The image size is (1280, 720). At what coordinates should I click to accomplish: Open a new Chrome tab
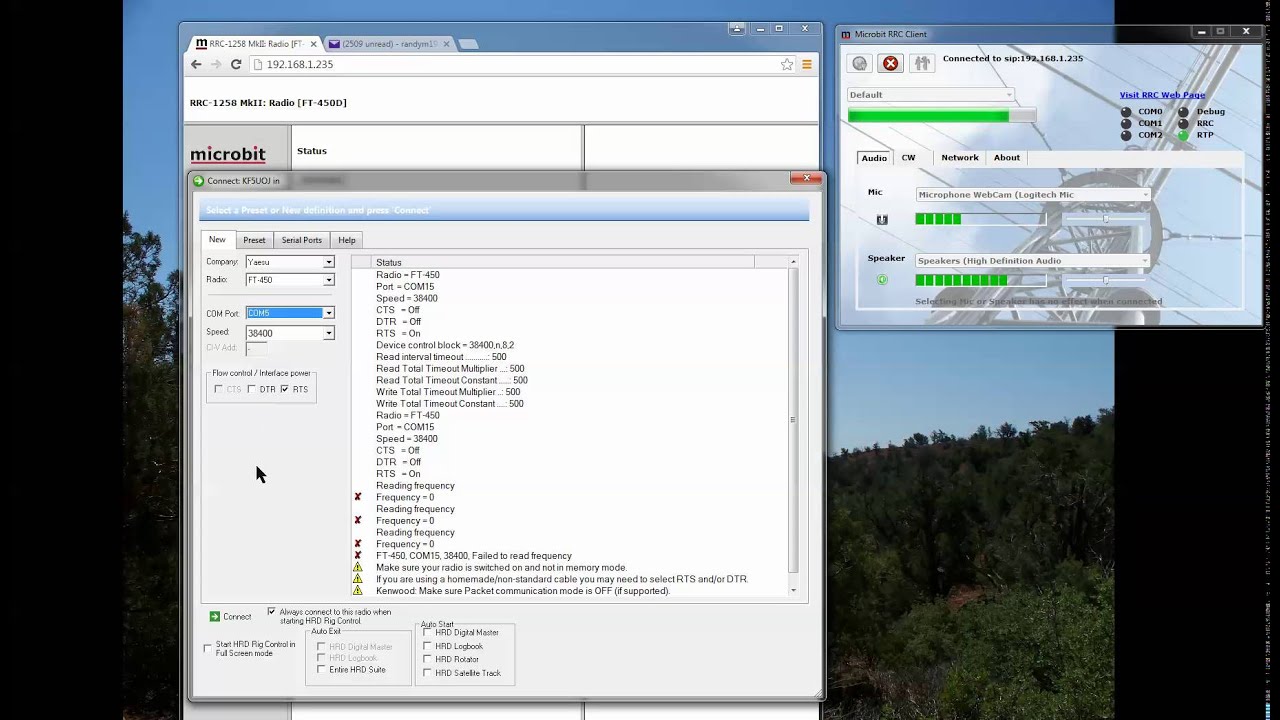point(468,44)
